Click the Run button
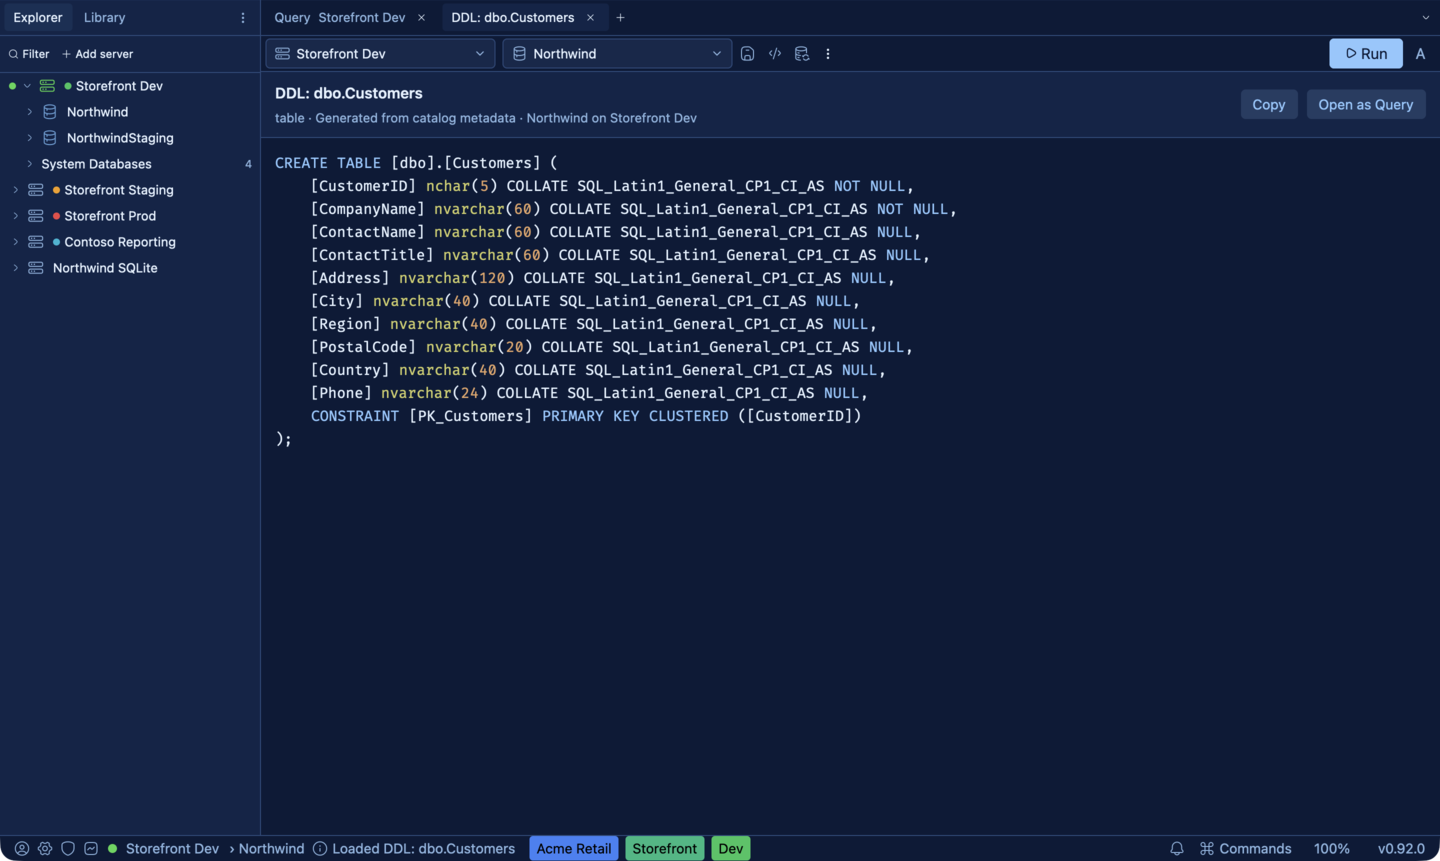 click(1366, 54)
